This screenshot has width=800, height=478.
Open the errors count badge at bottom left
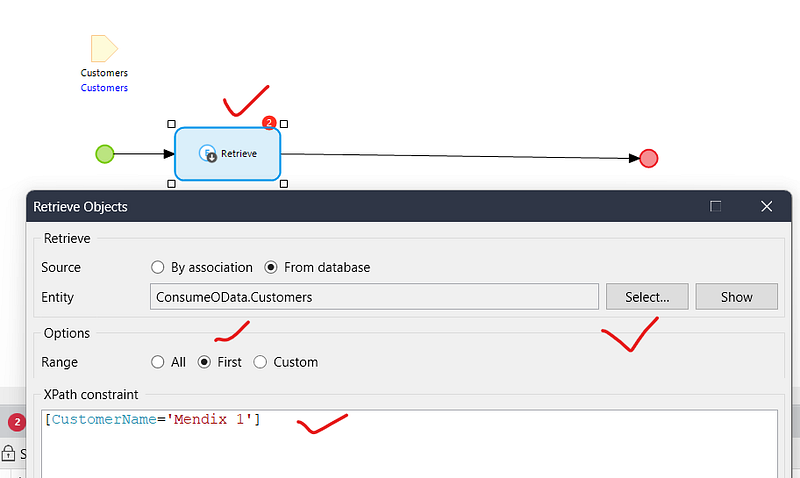16,422
